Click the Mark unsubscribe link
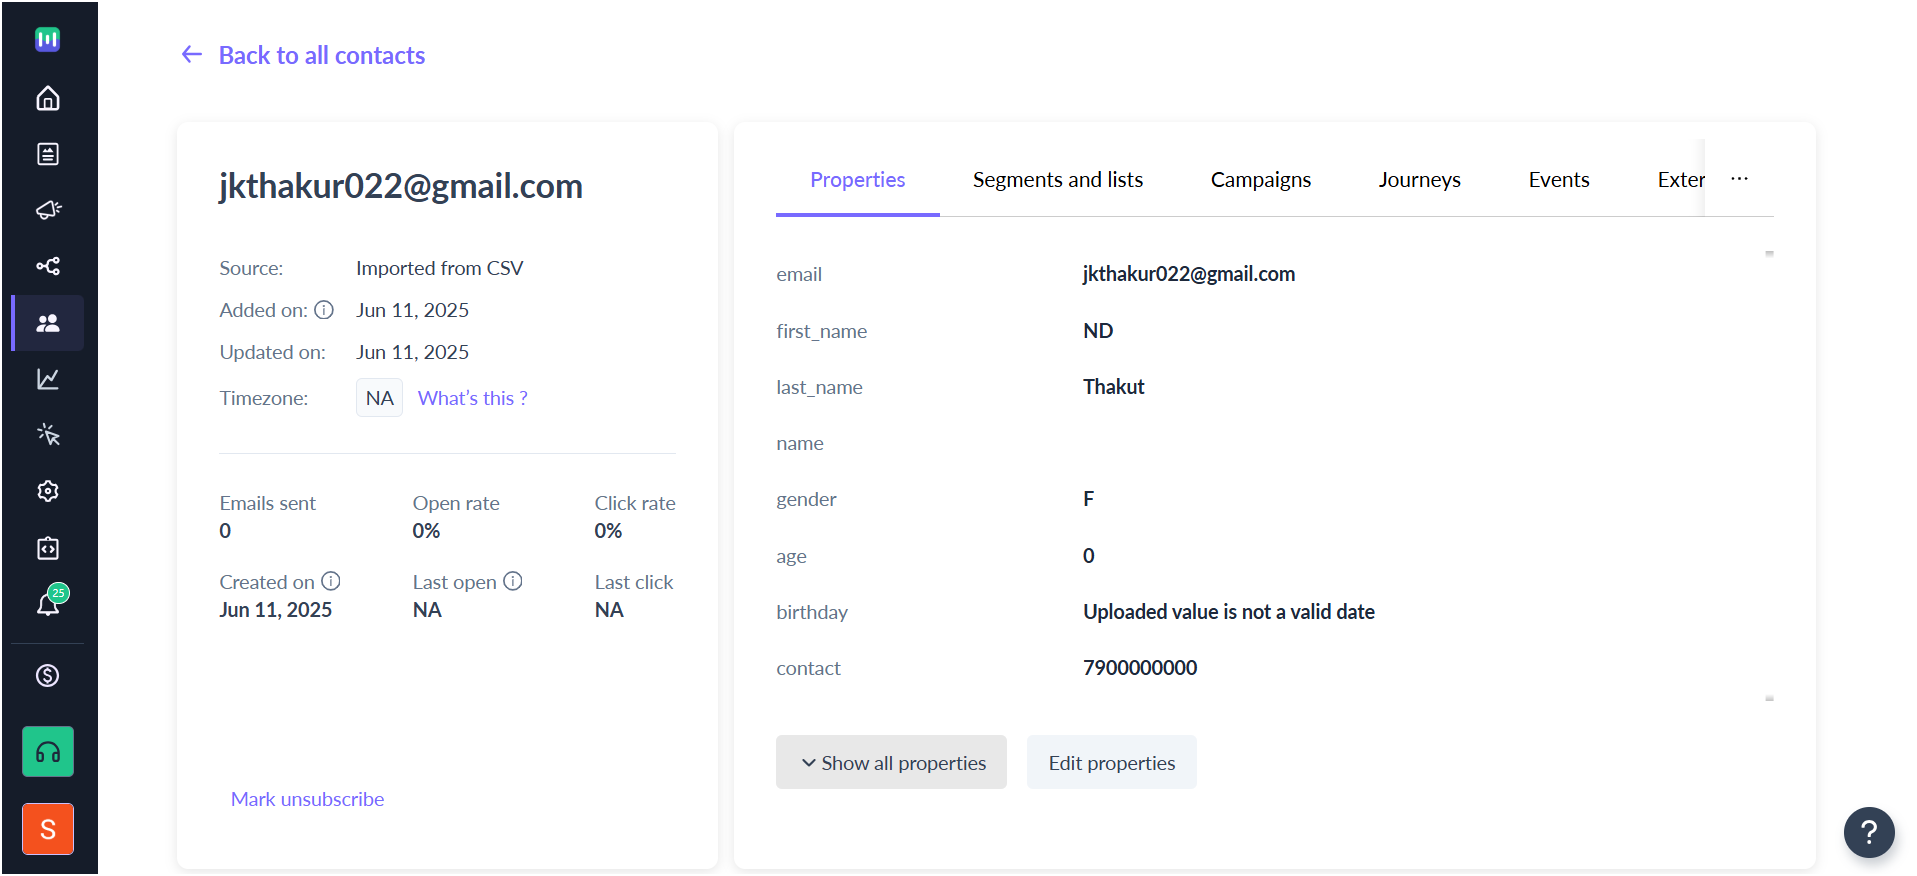The image size is (1917, 876). pyautogui.click(x=307, y=799)
